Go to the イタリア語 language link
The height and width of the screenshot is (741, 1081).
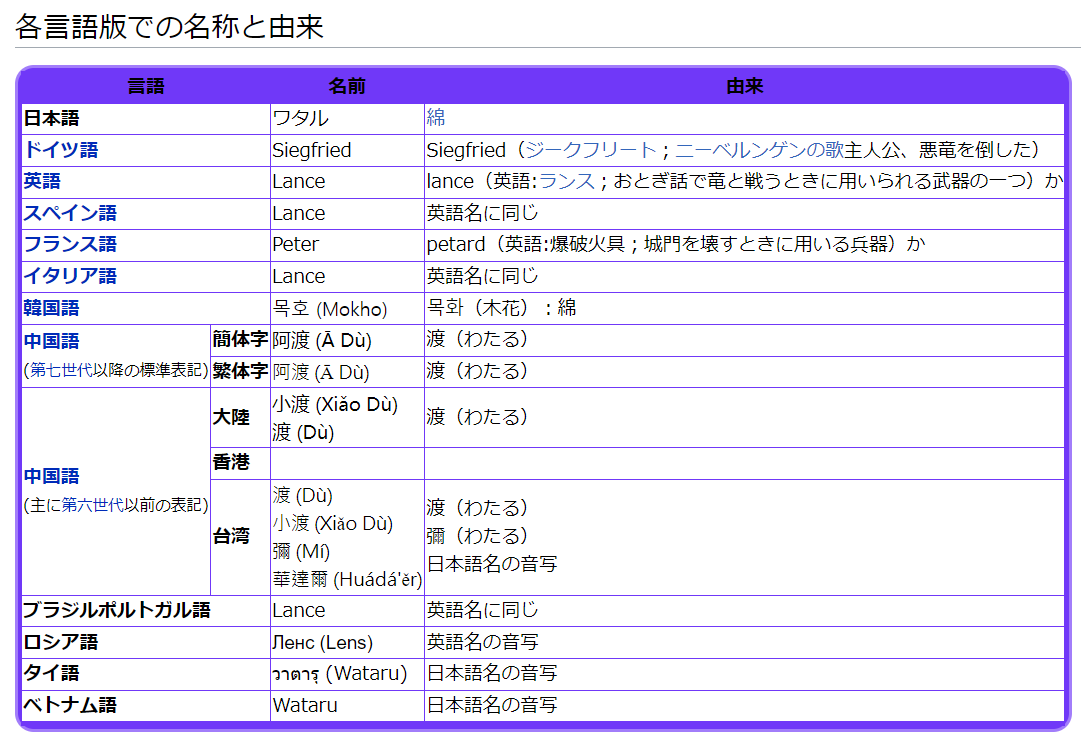(x=70, y=276)
